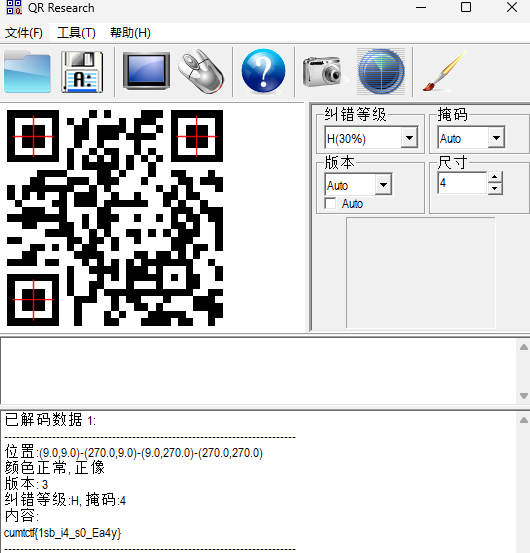Open help with blue question mark icon
The height and width of the screenshot is (553, 530).
coord(263,71)
